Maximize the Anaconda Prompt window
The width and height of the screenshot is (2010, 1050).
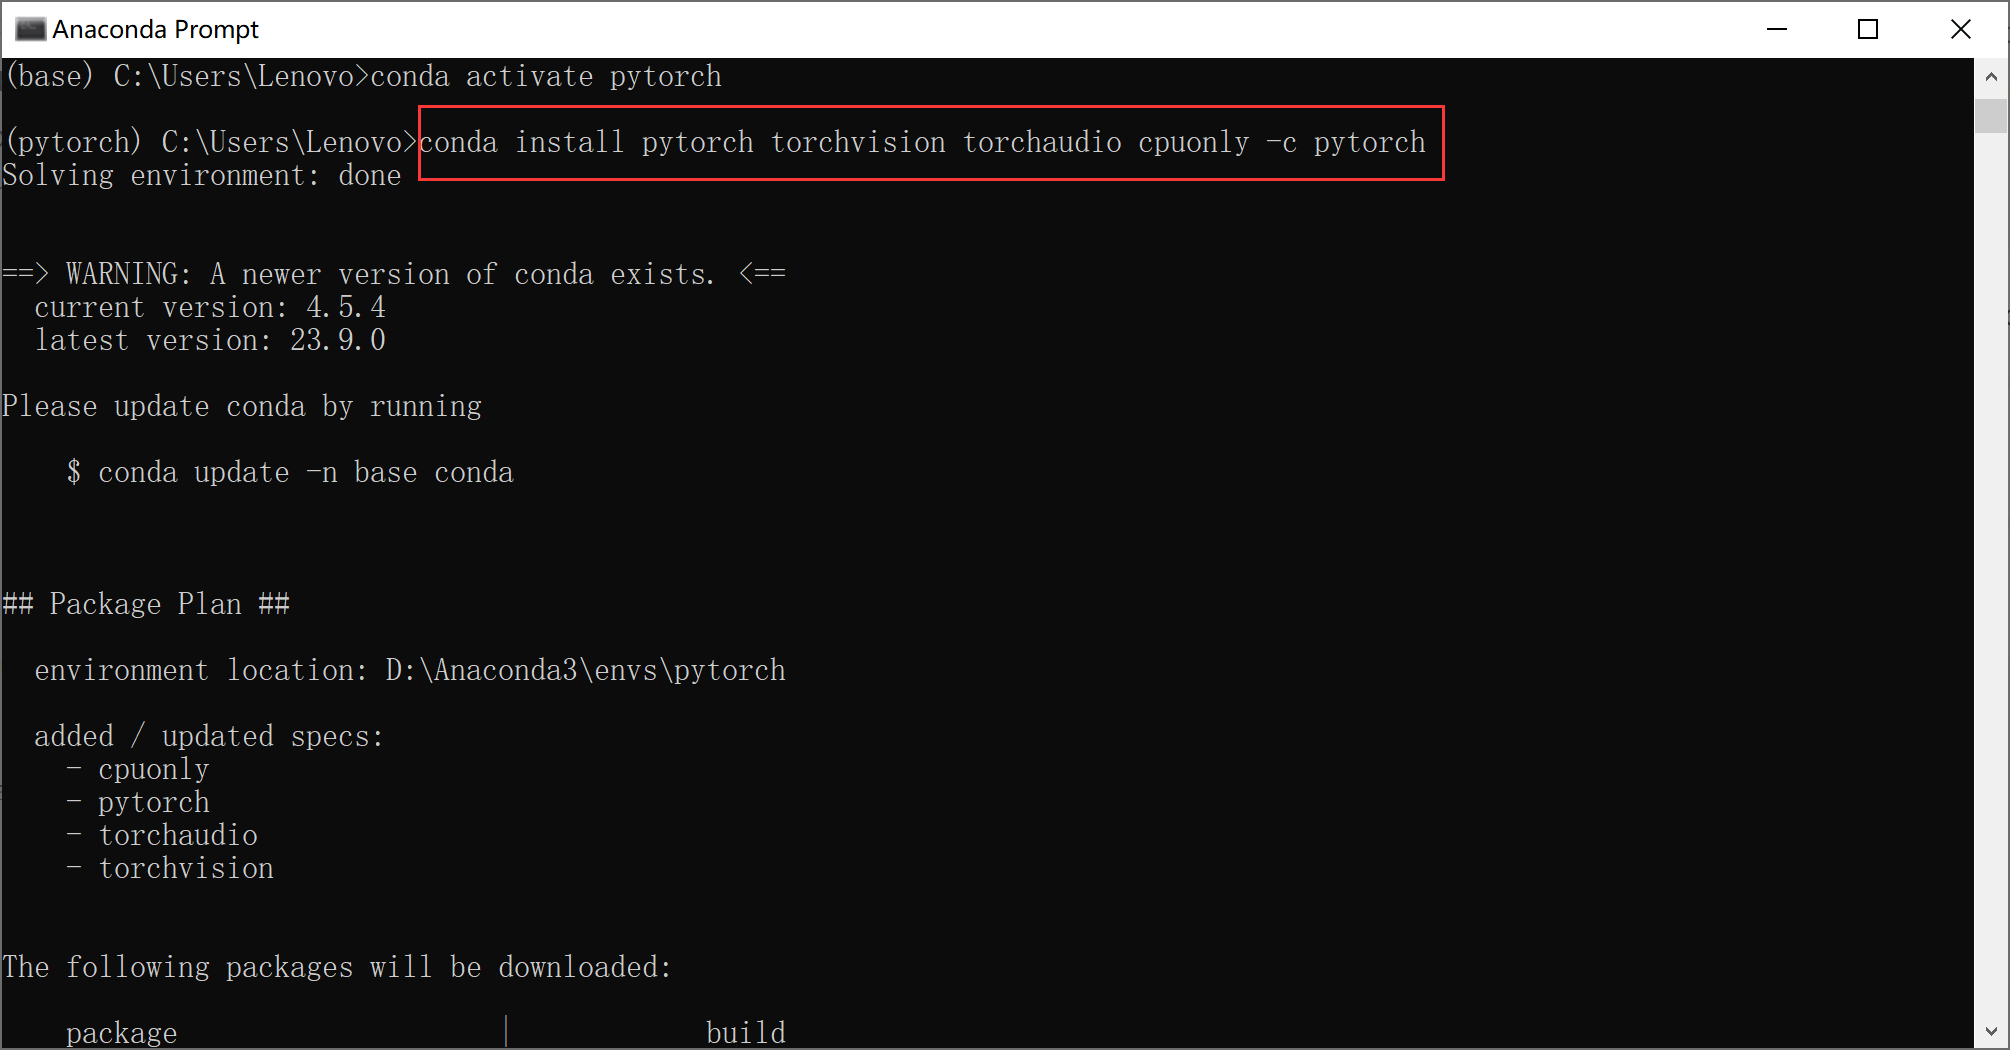click(1868, 29)
